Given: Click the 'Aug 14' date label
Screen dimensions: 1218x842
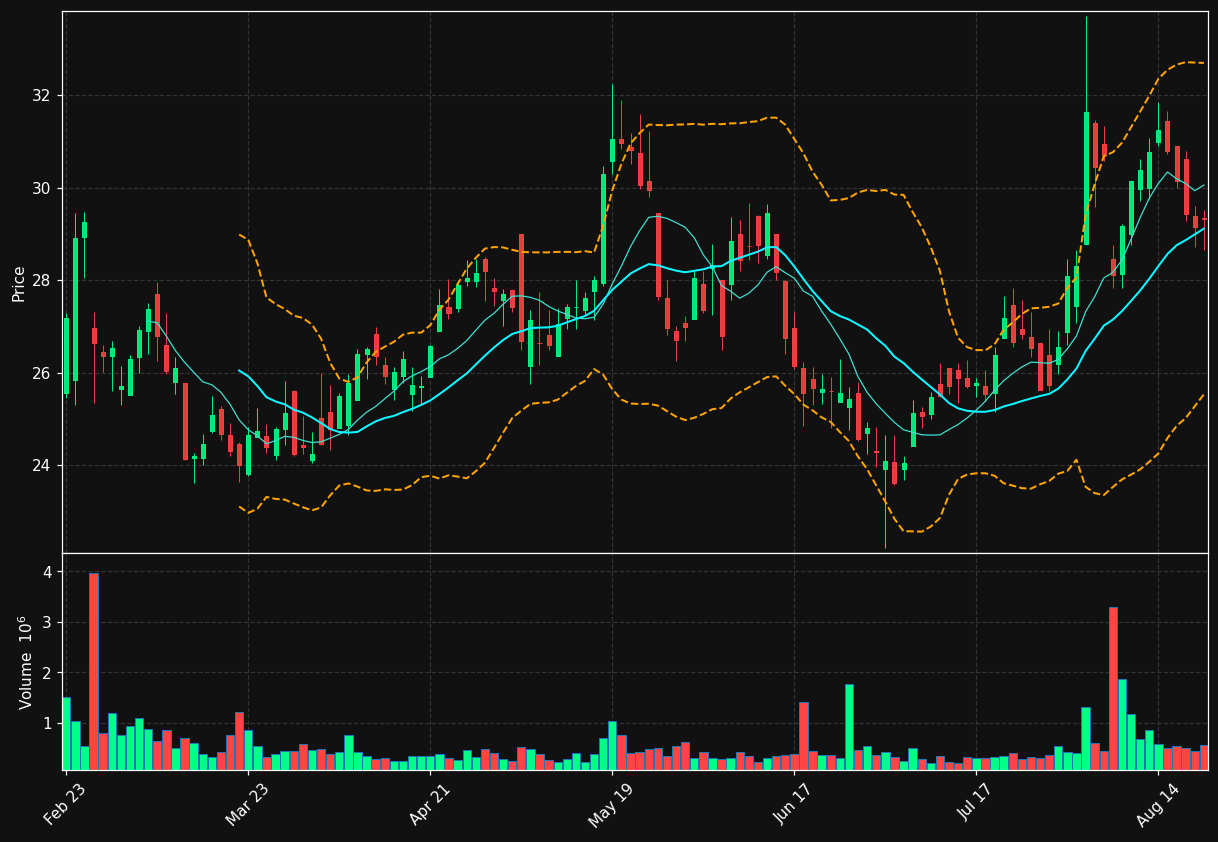Looking at the screenshot, I should 1159,804.
